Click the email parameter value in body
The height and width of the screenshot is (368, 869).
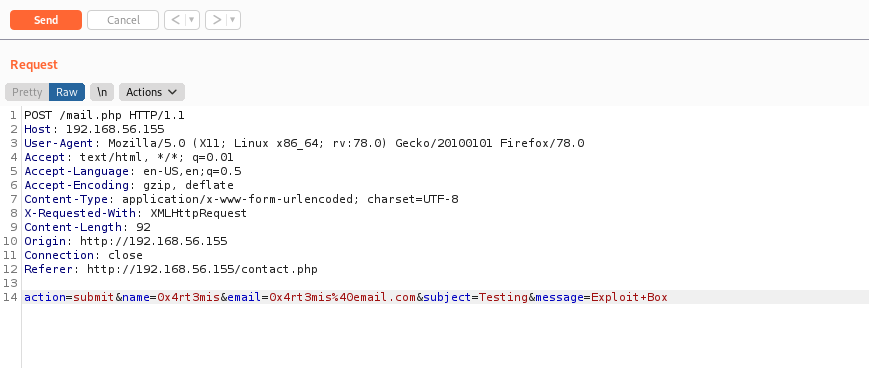343,297
